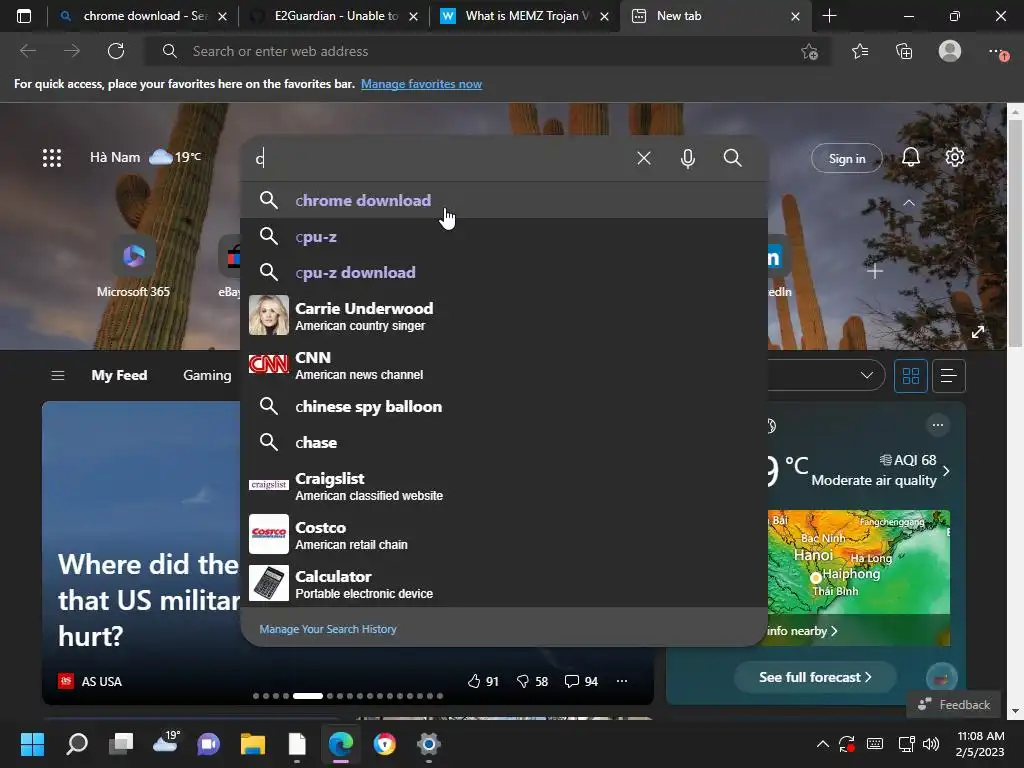Viewport: 1024px width, 768px height.
Task: Open the Favorites list icon
Action: pos(859,51)
